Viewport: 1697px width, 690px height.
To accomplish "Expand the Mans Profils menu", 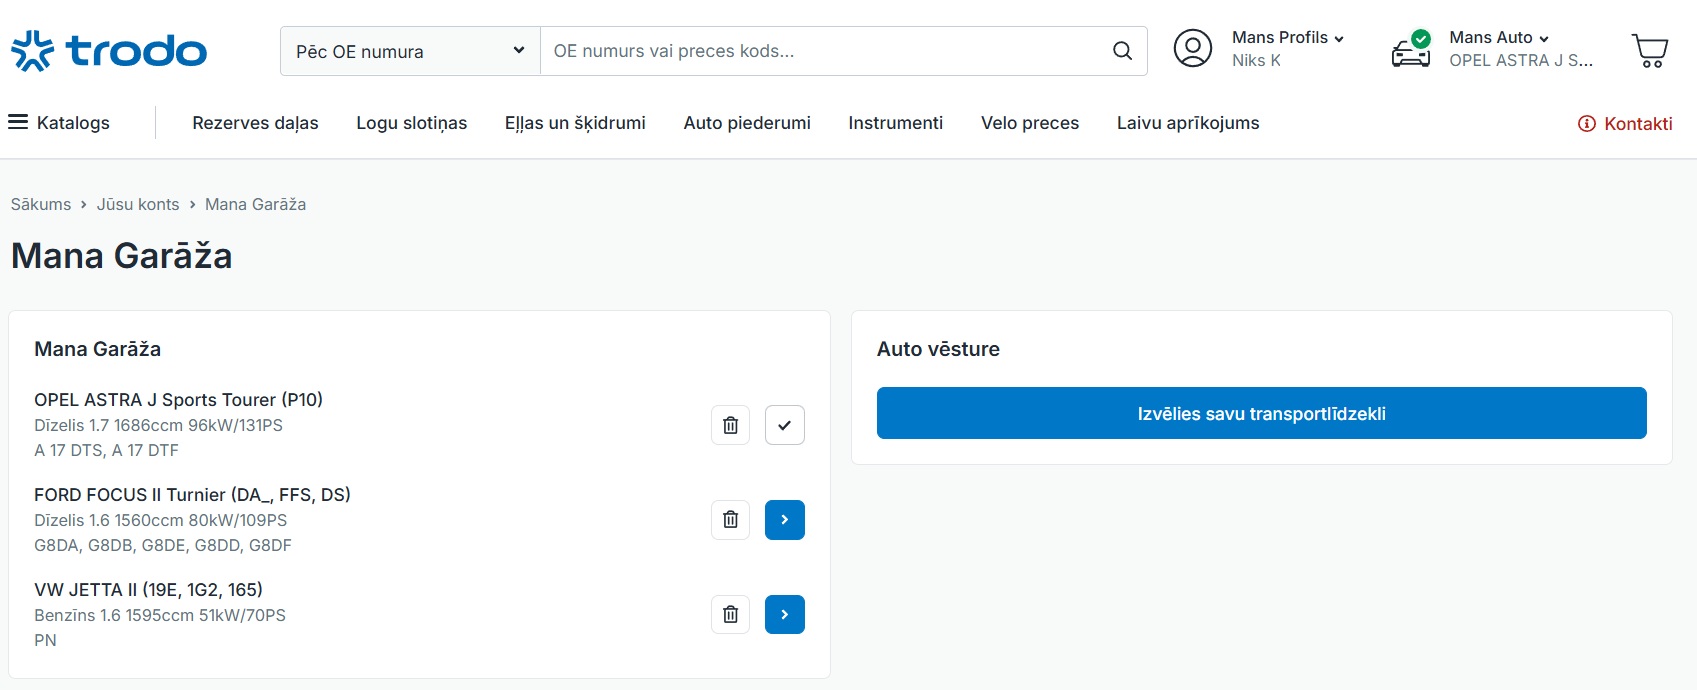I will click(x=1287, y=38).
